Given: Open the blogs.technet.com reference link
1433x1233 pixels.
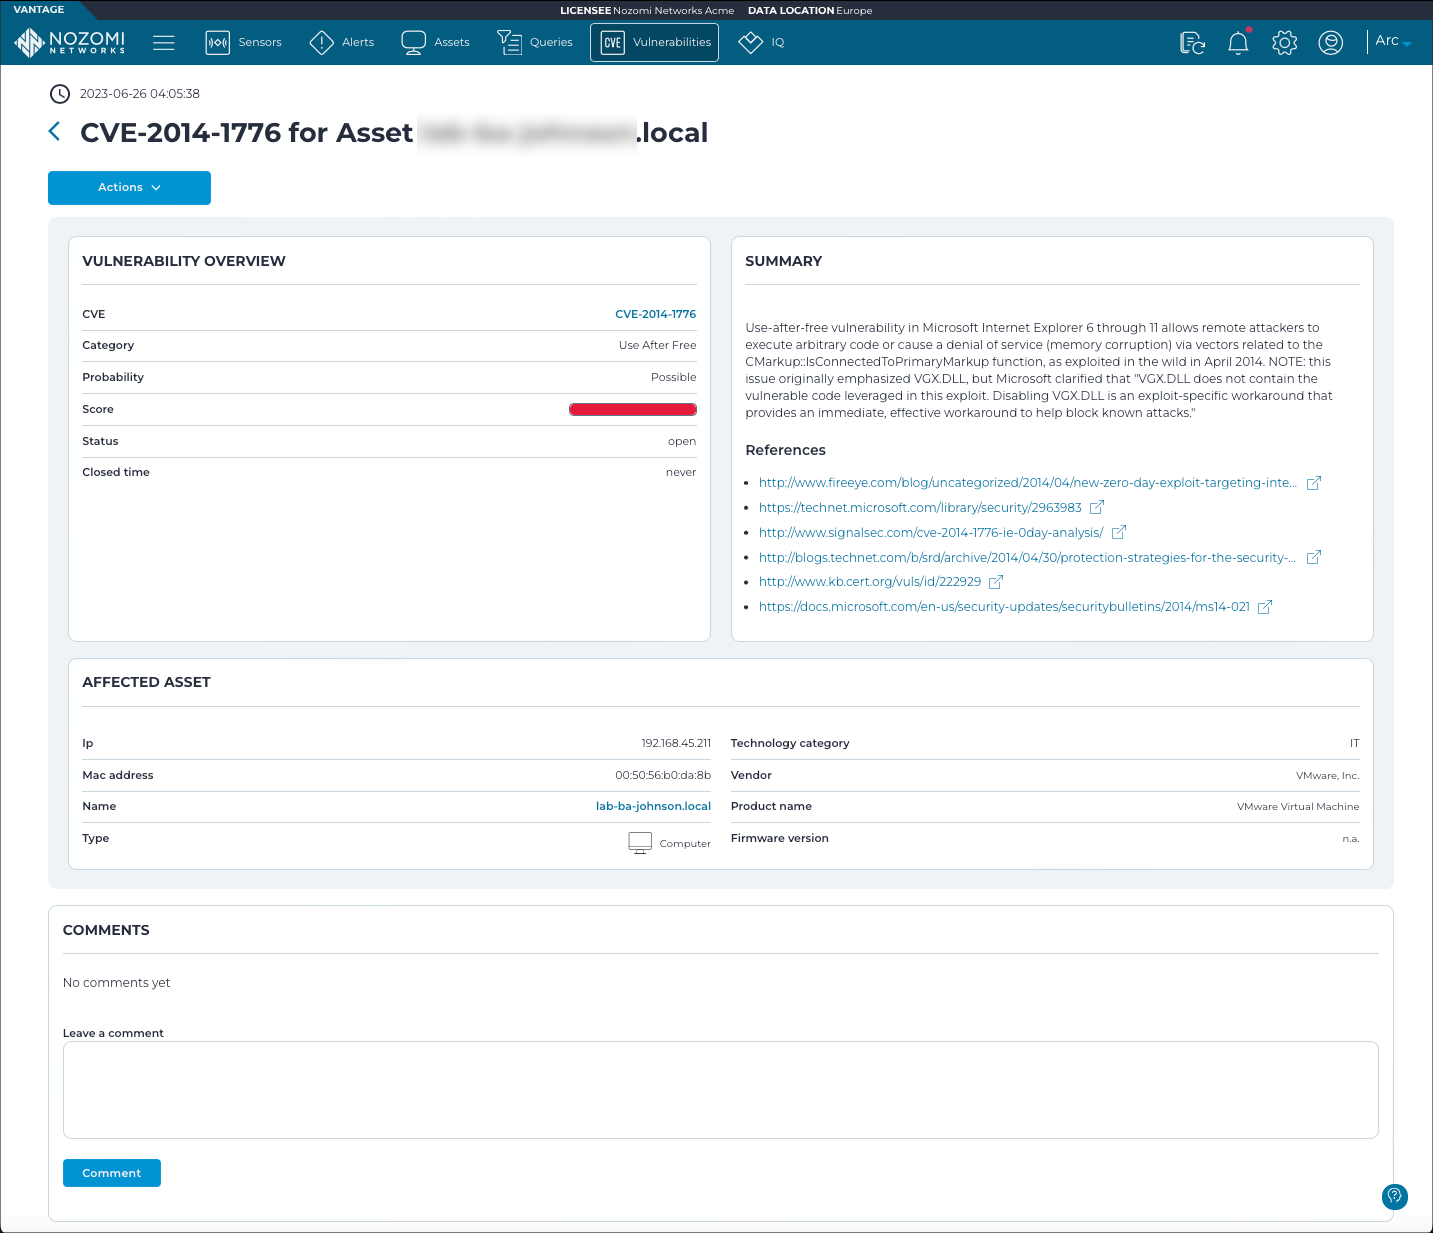Looking at the screenshot, I should click(1027, 558).
